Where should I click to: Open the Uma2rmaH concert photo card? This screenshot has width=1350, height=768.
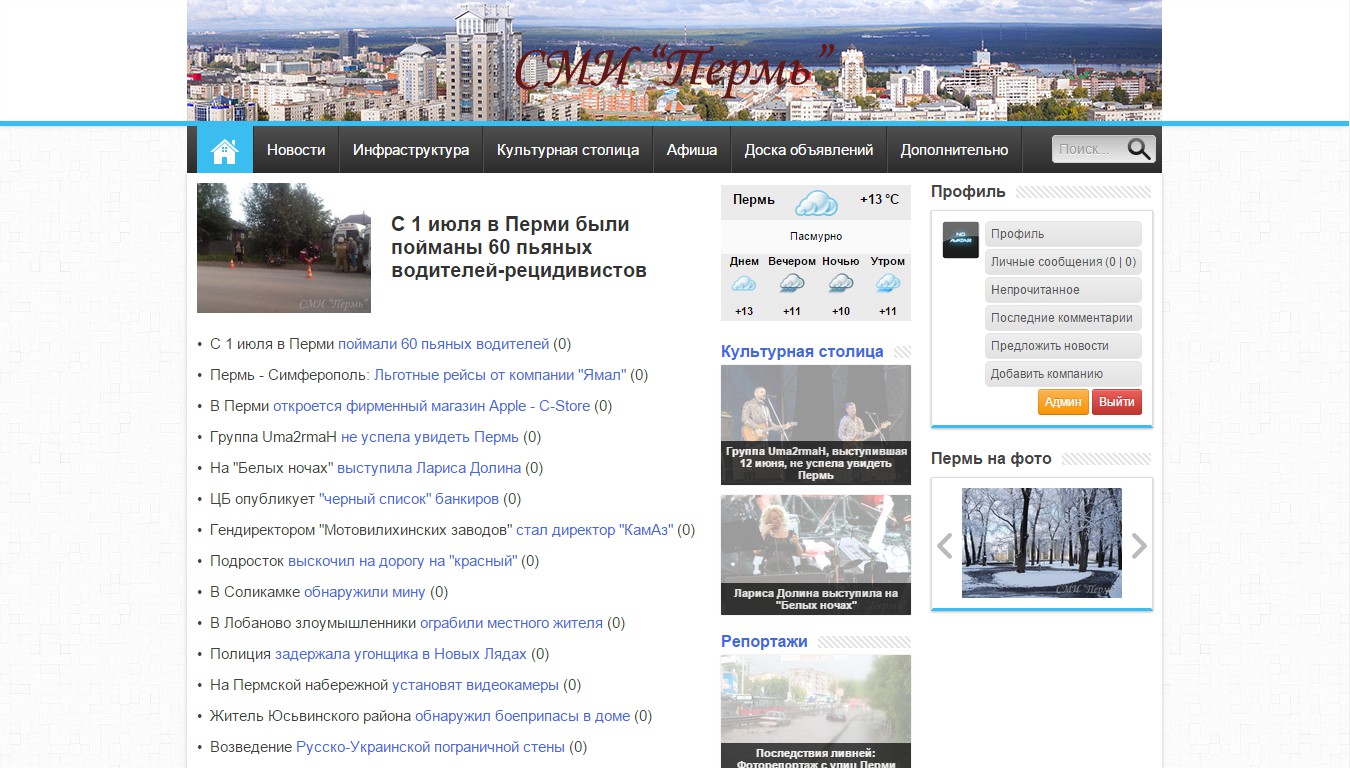point(816,425)
